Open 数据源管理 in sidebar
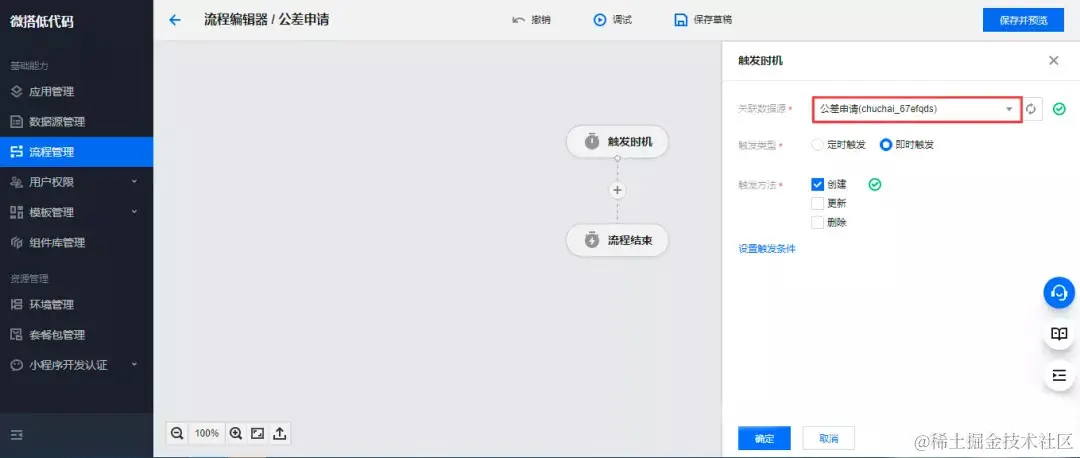This screenshot has height=458, width=1080. point(76,122)
